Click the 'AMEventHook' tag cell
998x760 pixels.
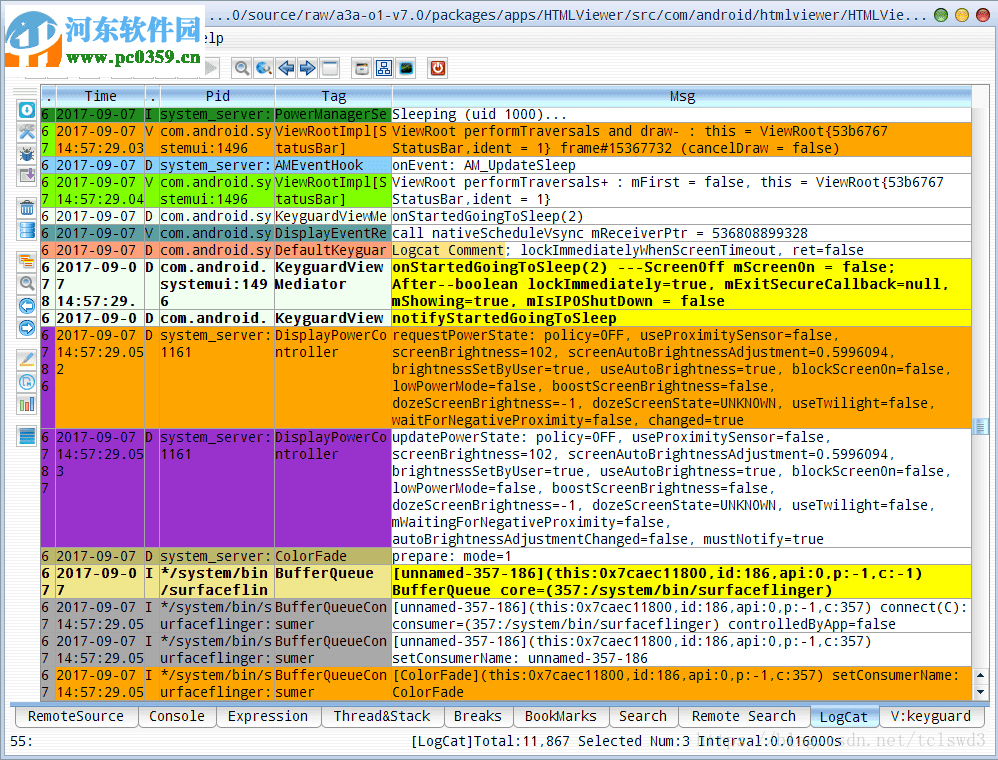[333, 165]
